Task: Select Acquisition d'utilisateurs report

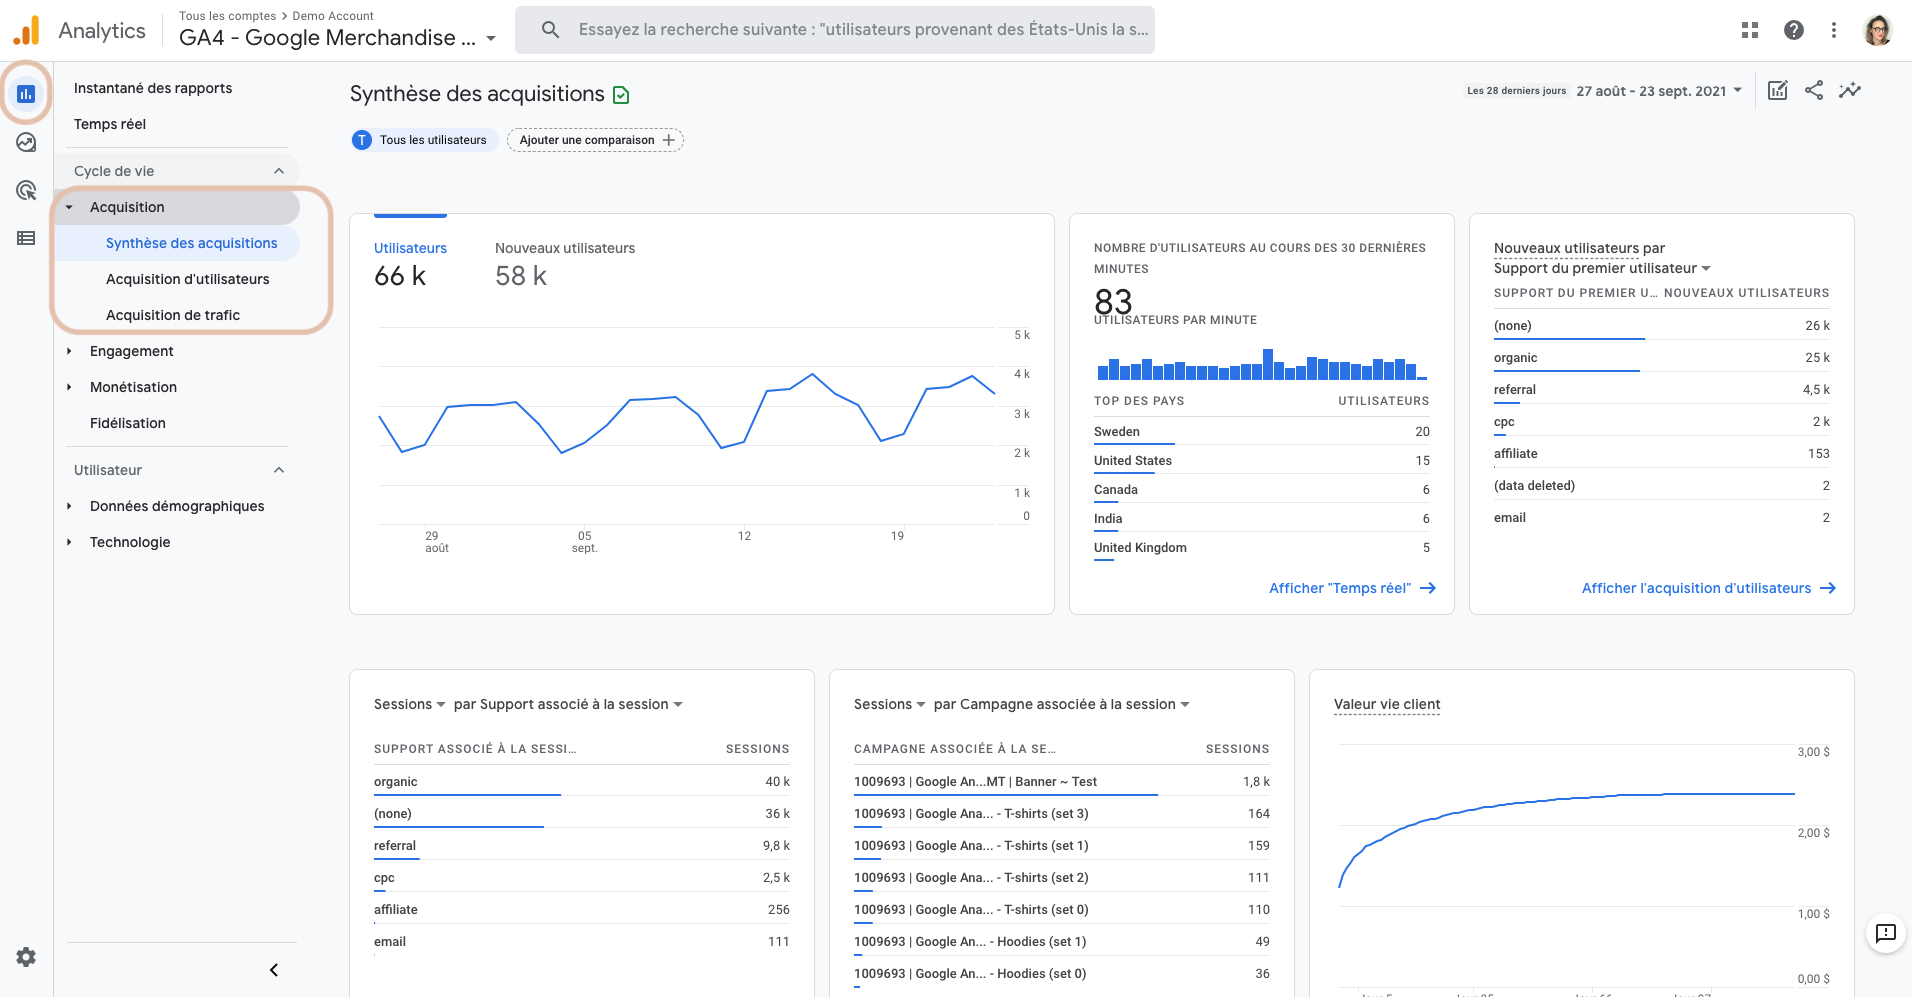Action: point(187,279)
